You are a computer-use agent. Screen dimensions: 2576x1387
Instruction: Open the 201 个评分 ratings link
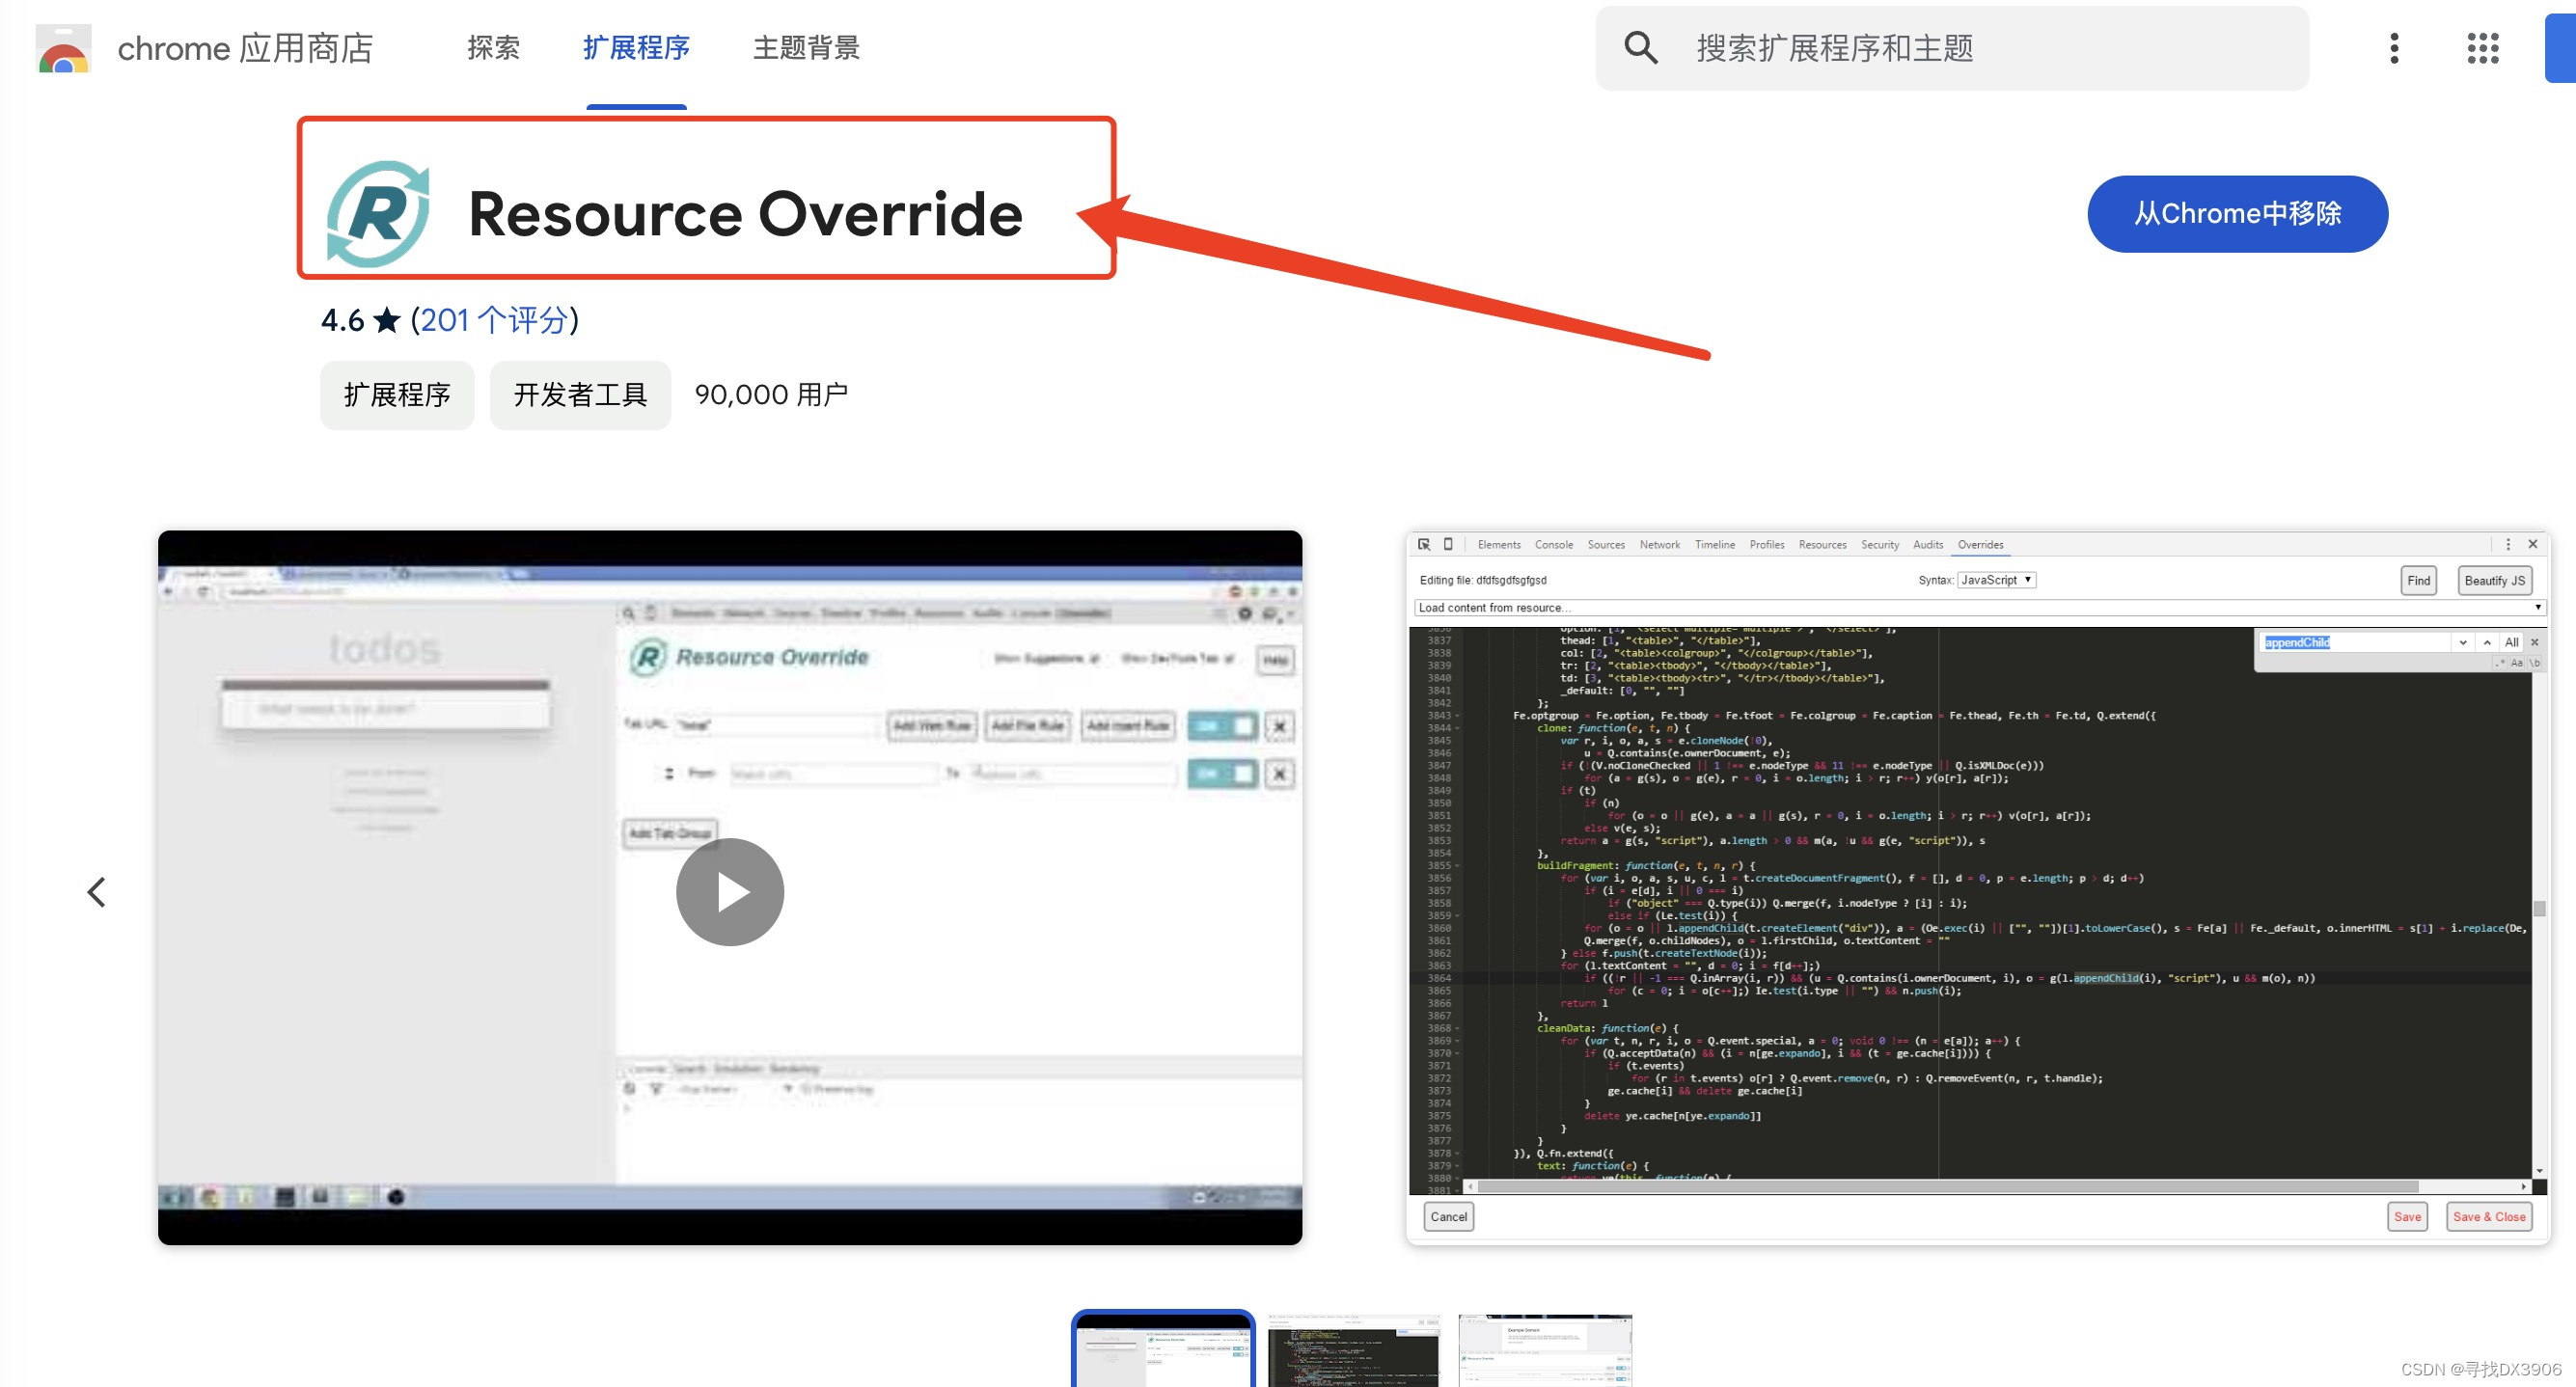point(494,320)
